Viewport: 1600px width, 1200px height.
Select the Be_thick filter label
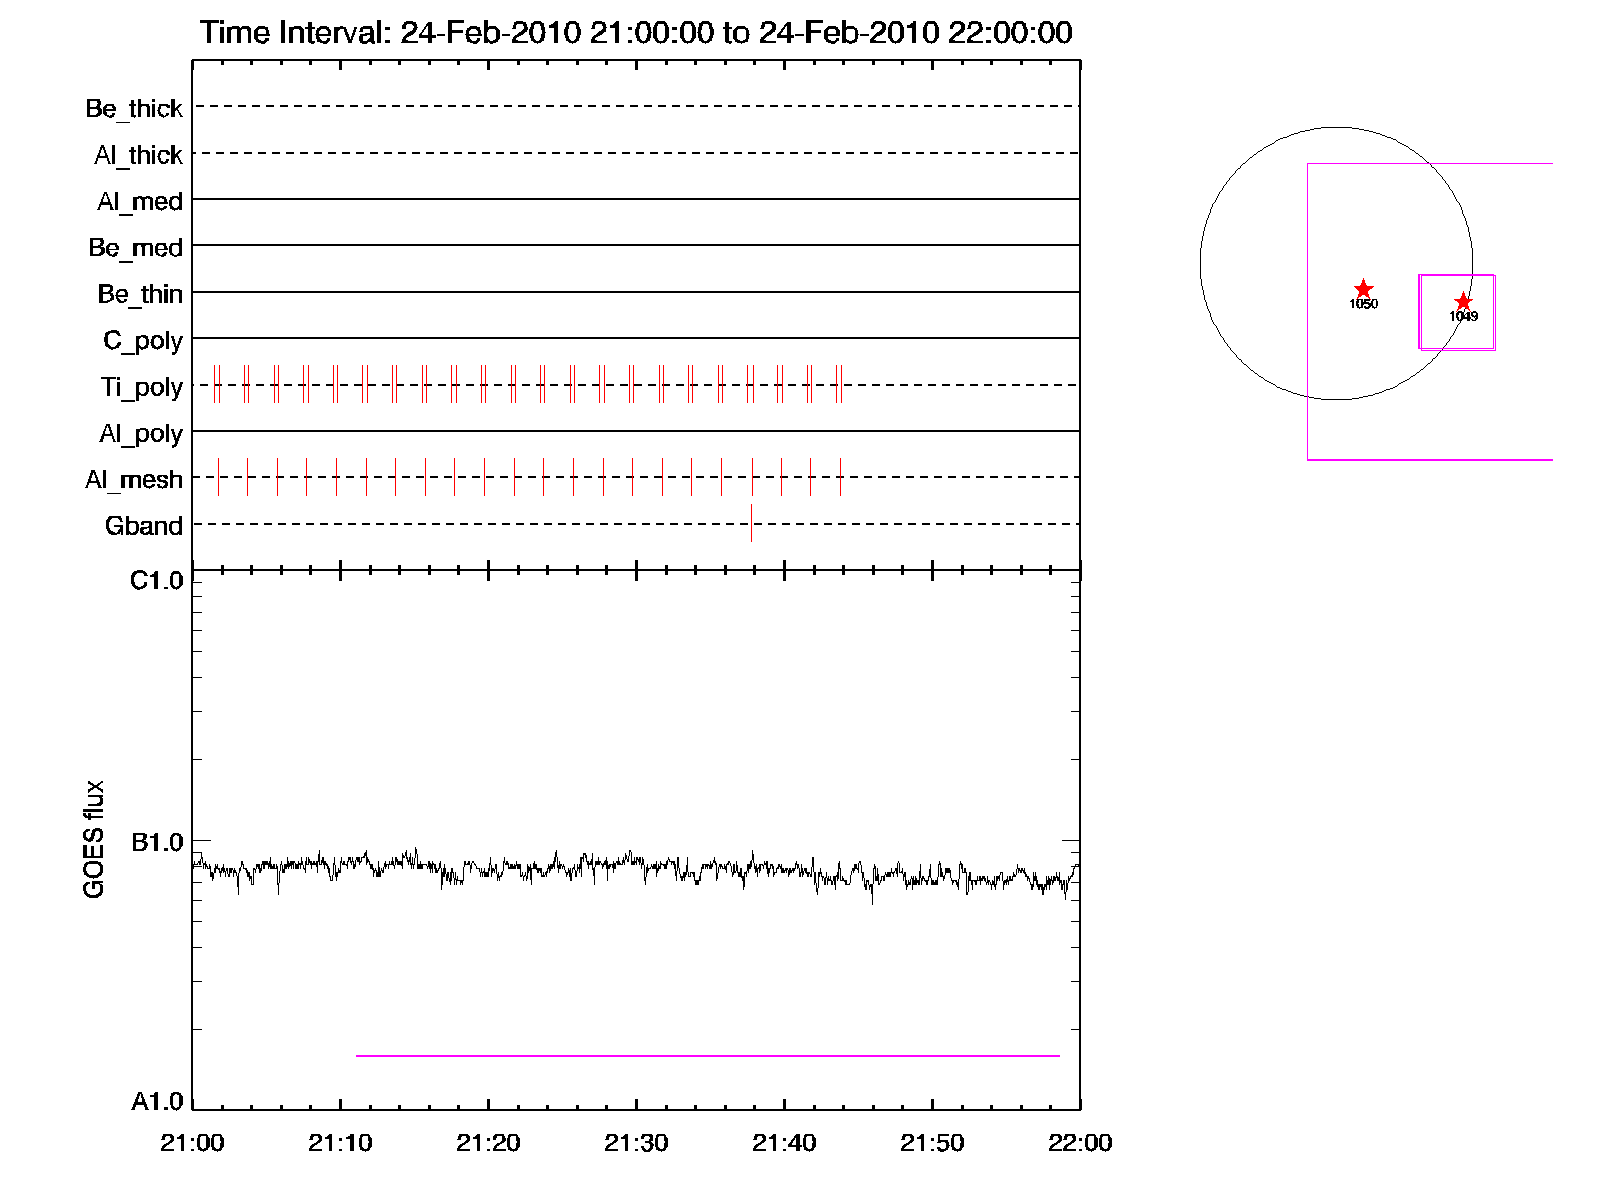[134, 108]
